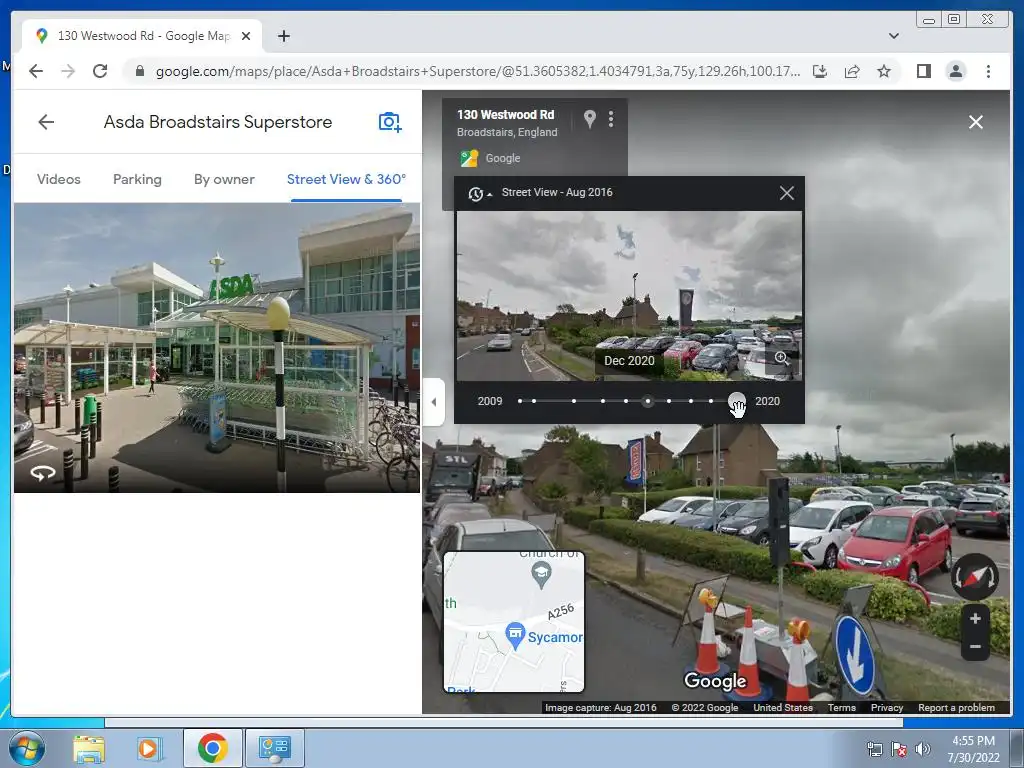The image size is (1024, 768).
Task: Open the Asda storefront 360 photo thumbnail
Action: tap(217, 347)
